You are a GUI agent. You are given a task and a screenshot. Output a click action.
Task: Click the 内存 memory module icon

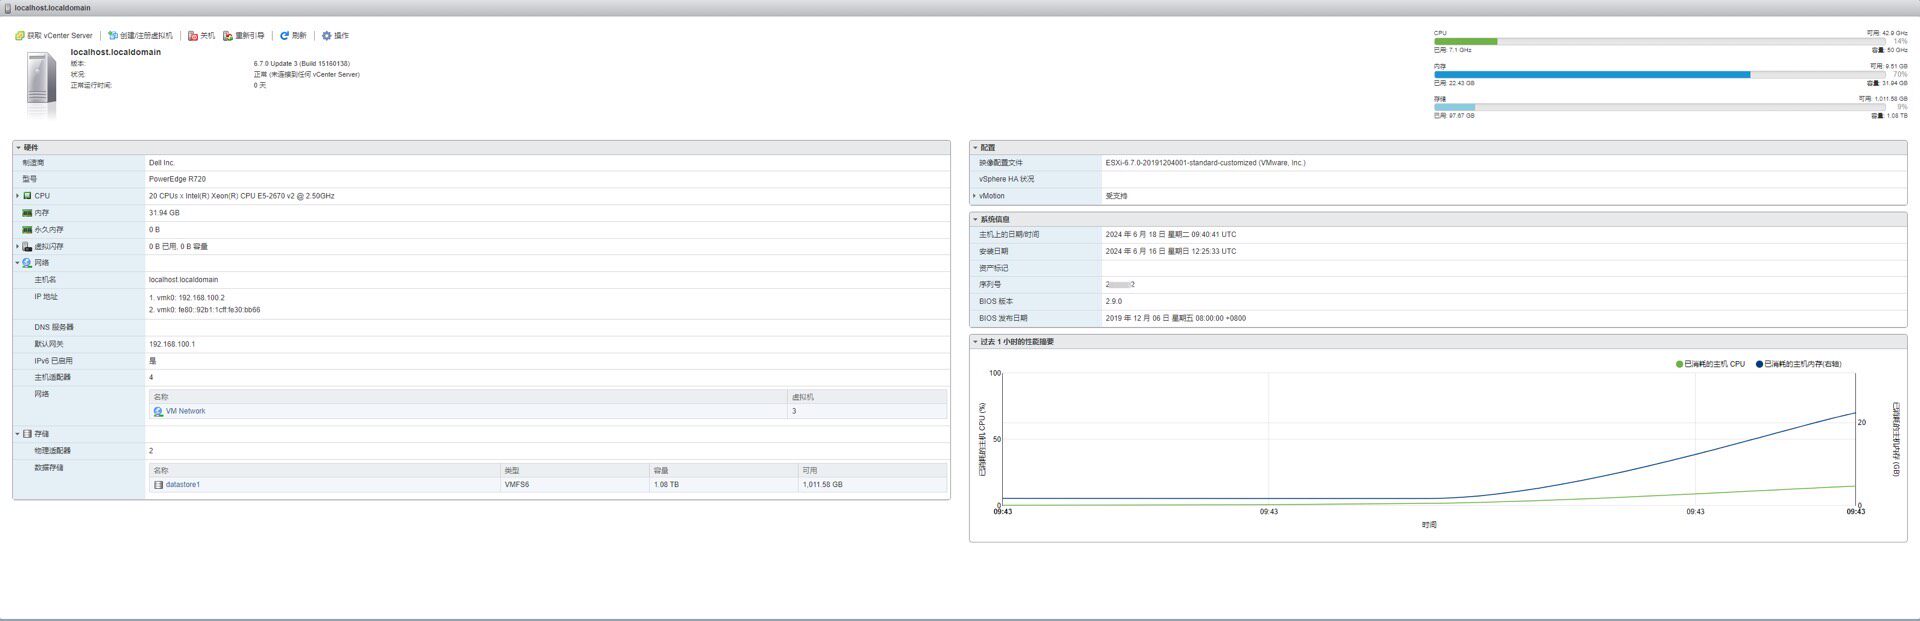[27, 213]
